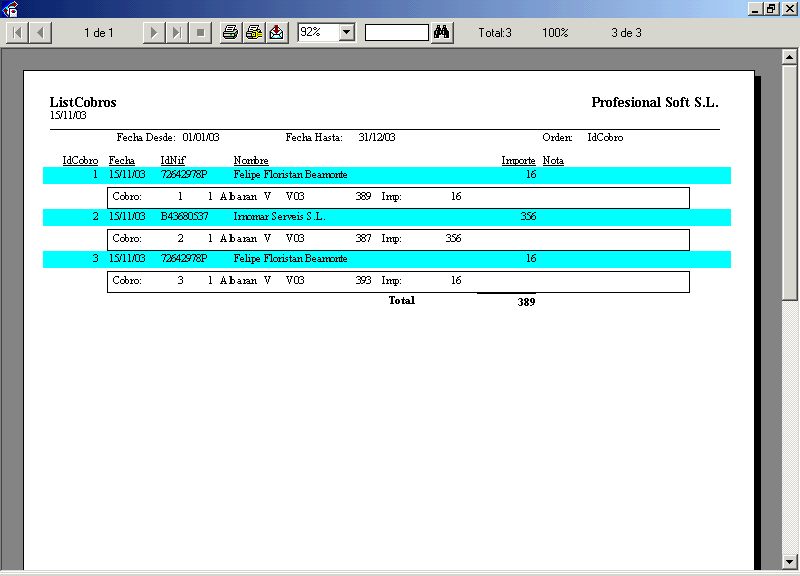
Task: Restore the report window size
Action: coord(771,9)
